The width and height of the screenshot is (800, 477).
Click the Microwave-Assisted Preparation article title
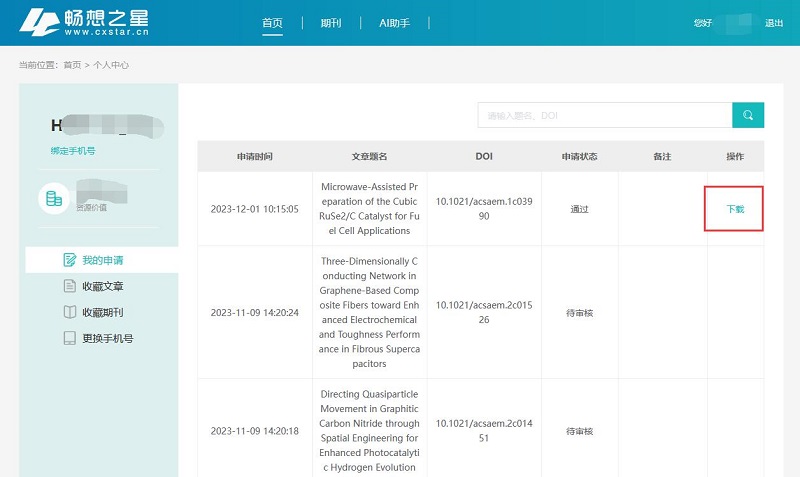(369, 209)
